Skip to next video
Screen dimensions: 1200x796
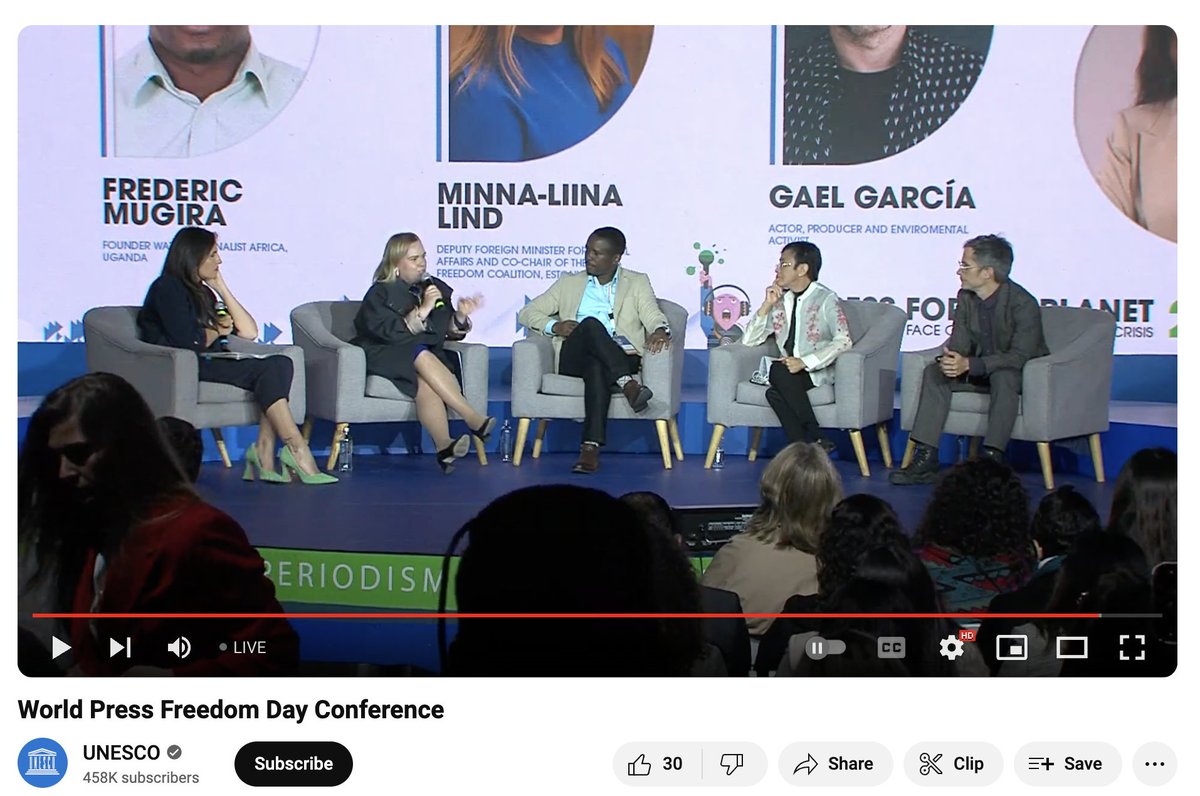120,648
